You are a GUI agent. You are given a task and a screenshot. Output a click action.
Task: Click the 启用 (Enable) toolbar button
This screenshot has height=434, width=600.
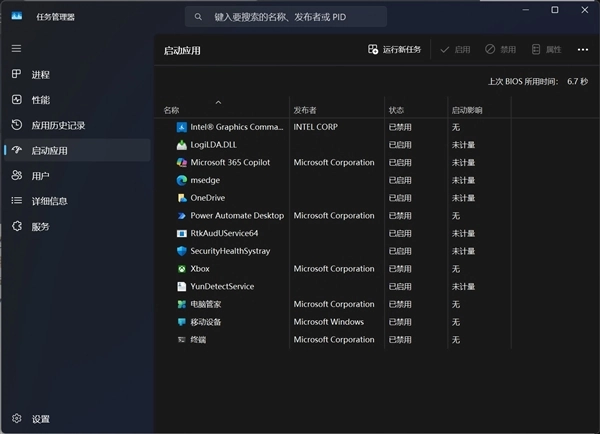[x=455, y=49]
